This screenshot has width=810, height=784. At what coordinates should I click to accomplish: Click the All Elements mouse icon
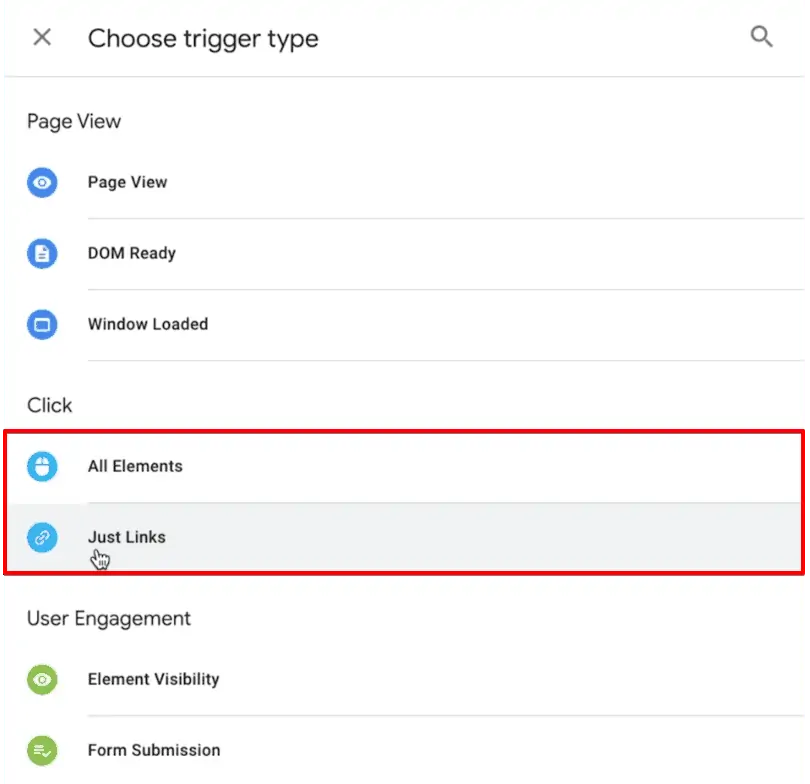(x=41, y=466)
